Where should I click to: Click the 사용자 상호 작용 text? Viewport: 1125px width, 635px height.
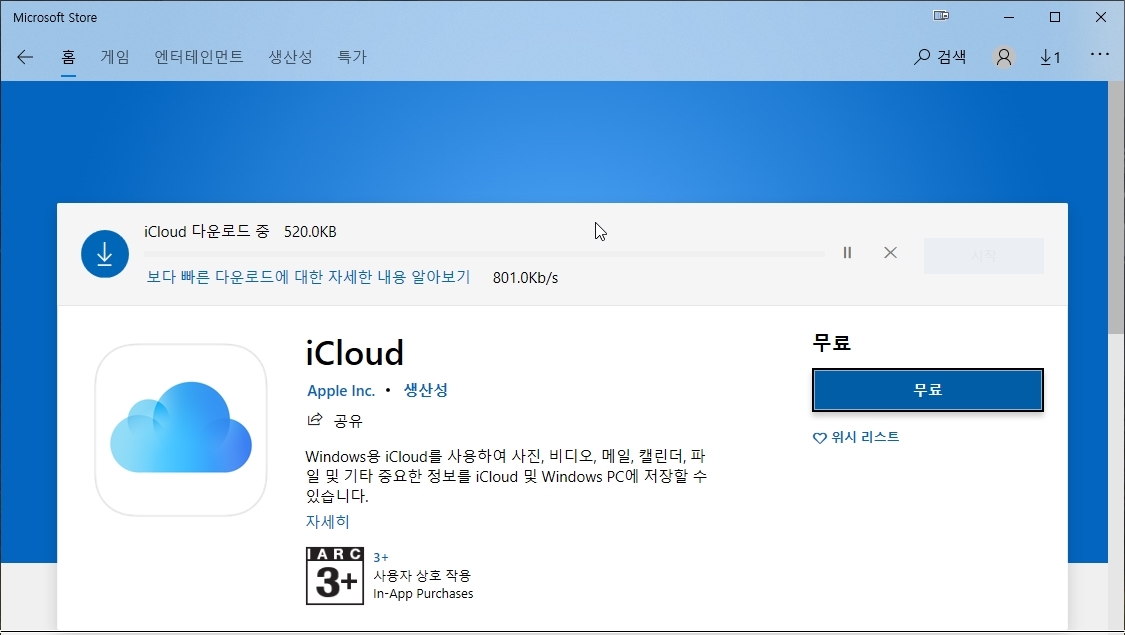pyautogui.click(x=422, y=575)
